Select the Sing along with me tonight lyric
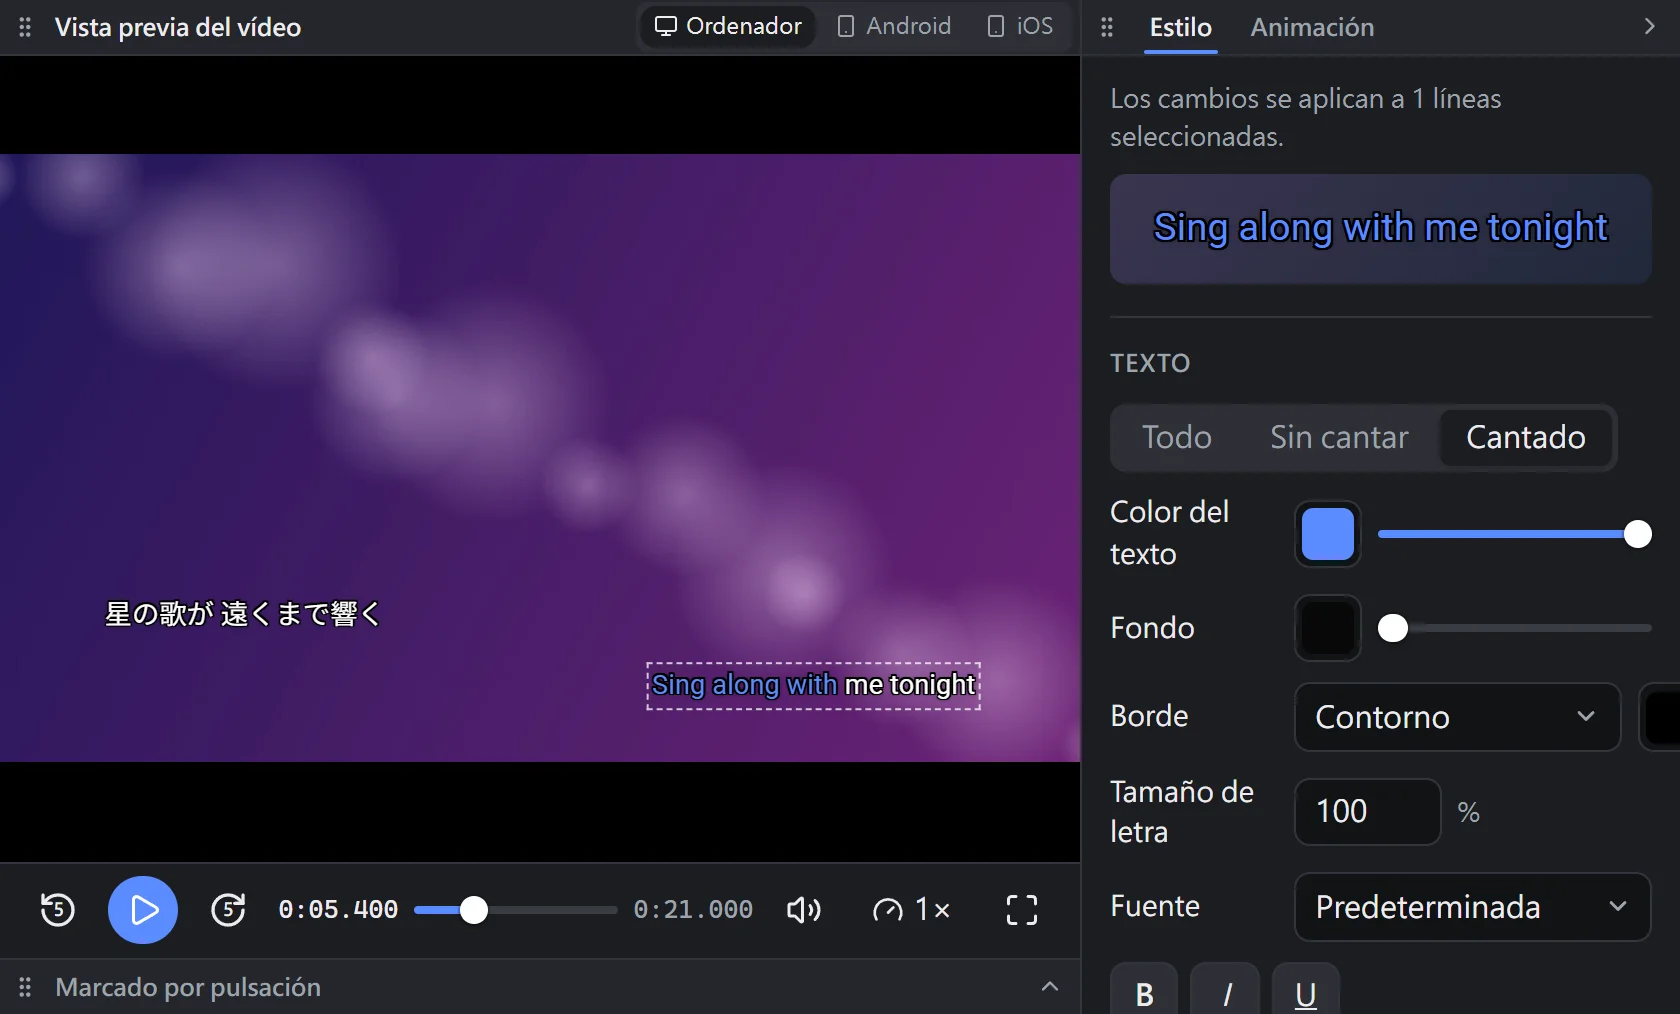Image resolution: width=1680 pixels, height=1014 pixels. (813, 685)
